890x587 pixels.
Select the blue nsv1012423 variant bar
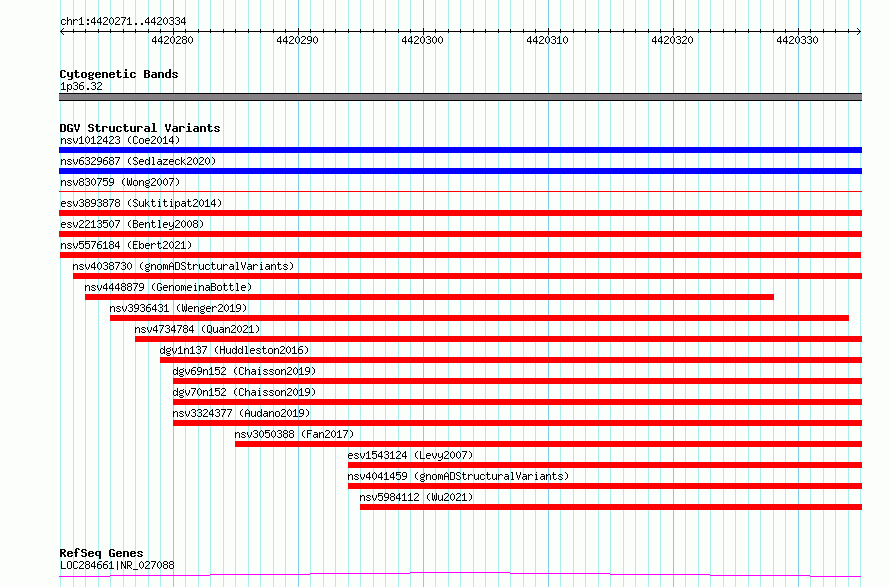(460, 150)
